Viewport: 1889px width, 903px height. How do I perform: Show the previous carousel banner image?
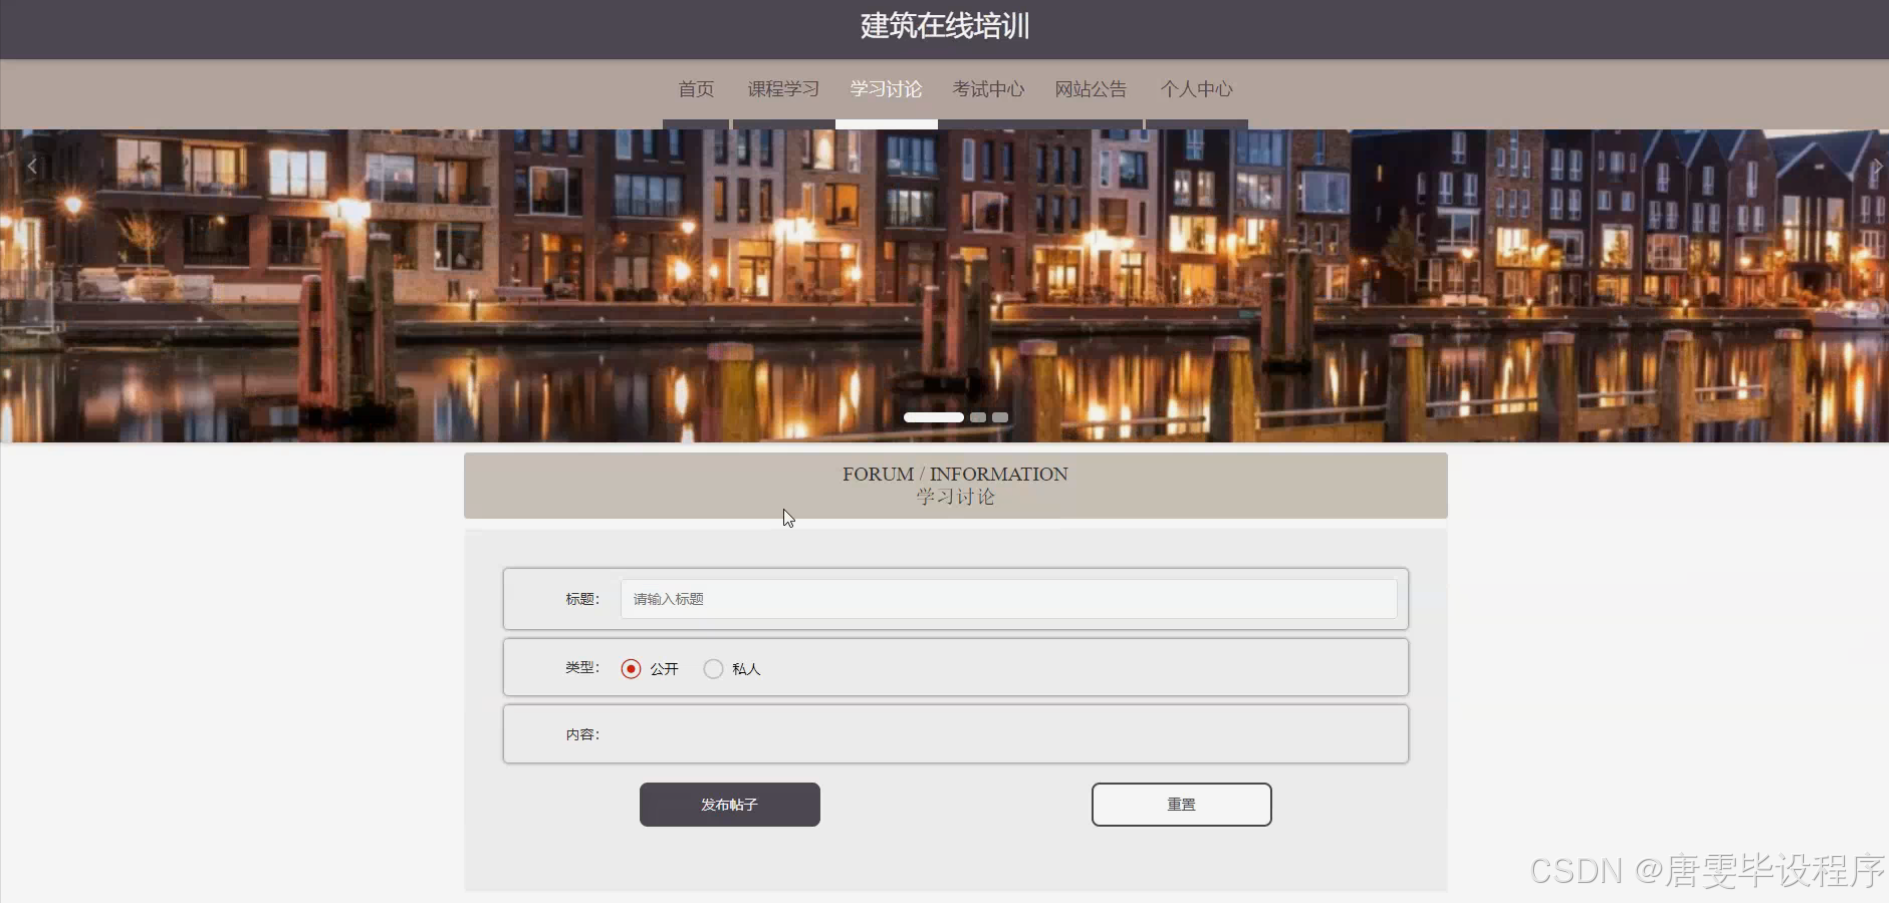(32, 167)
